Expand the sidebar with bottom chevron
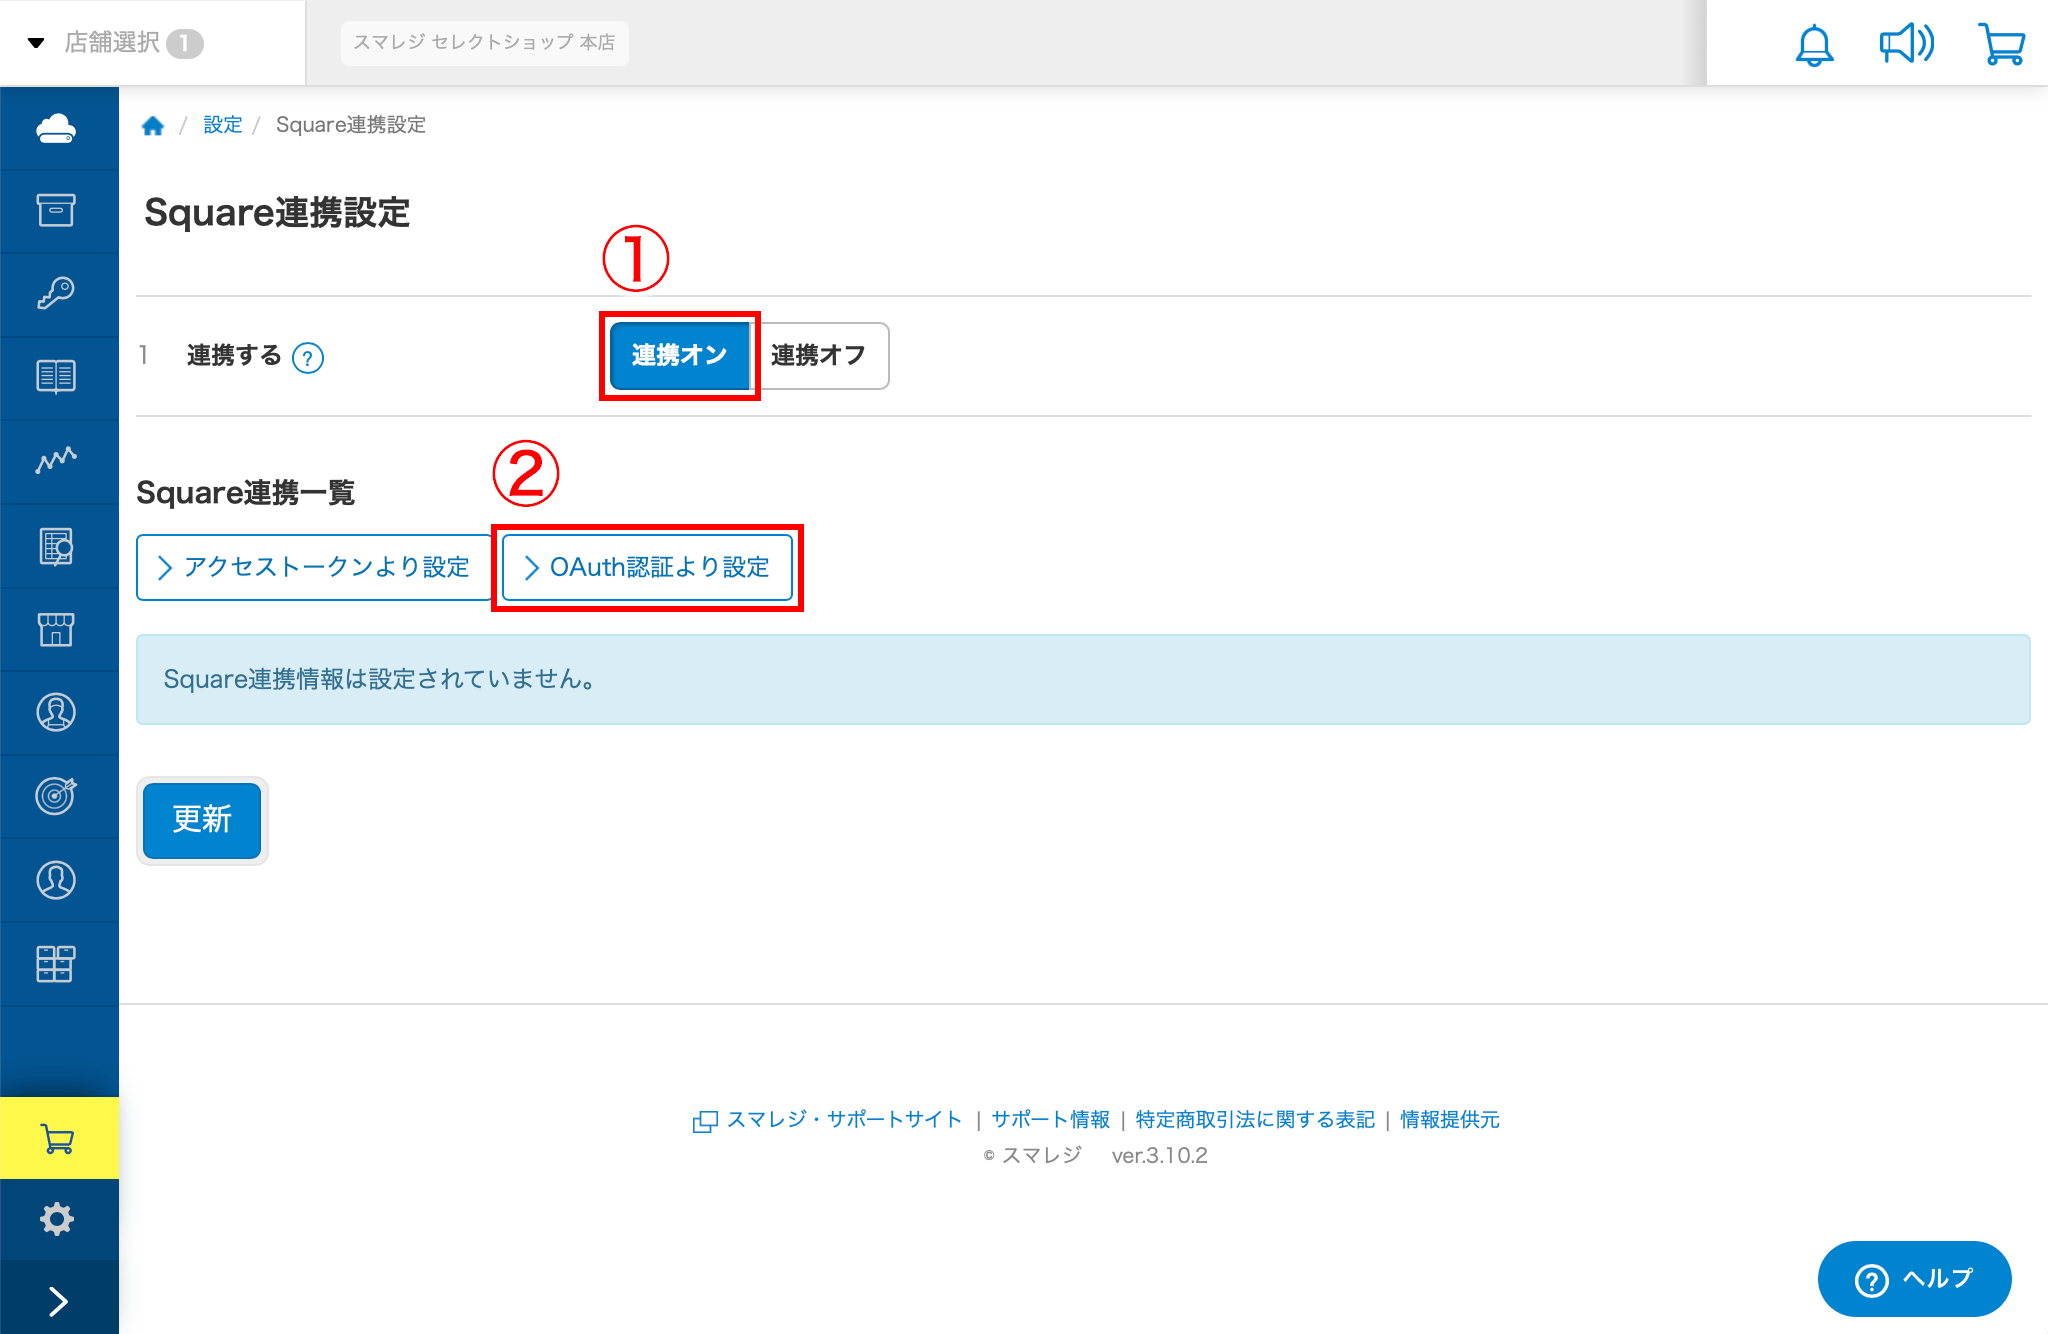 (58, 1301)
